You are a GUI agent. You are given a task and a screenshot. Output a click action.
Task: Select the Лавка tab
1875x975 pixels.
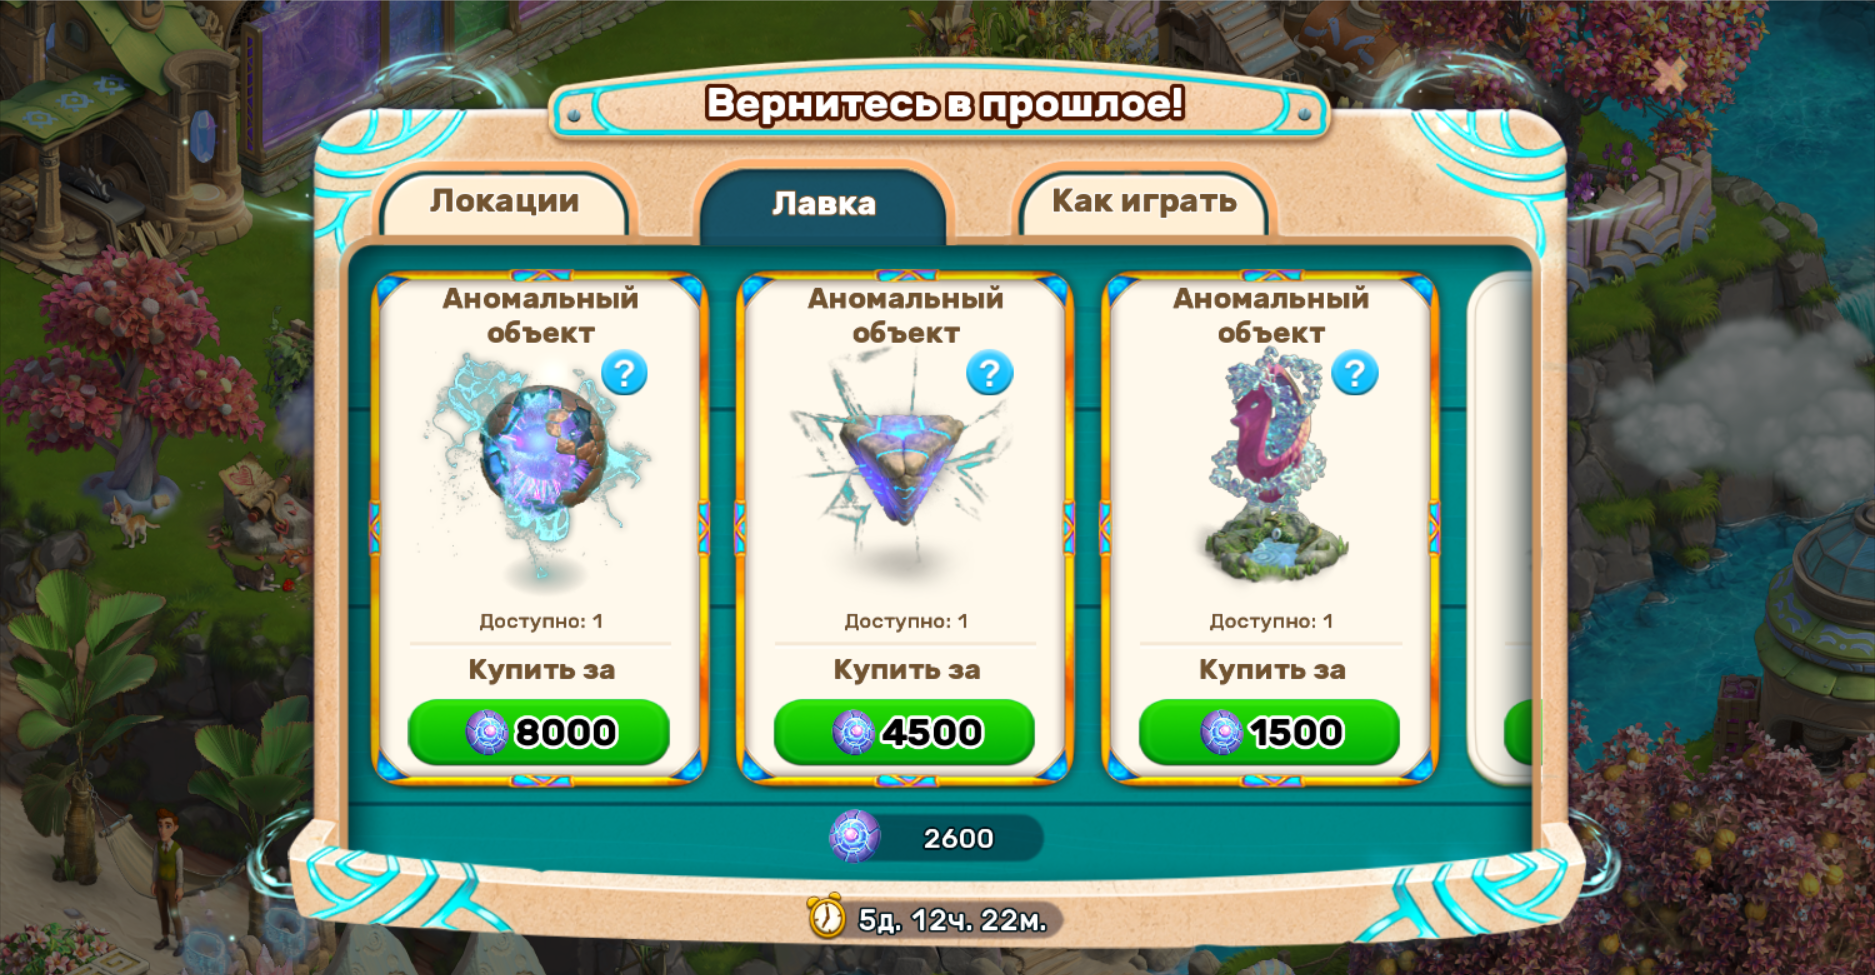pyautogui.click(x=823, y=204)
